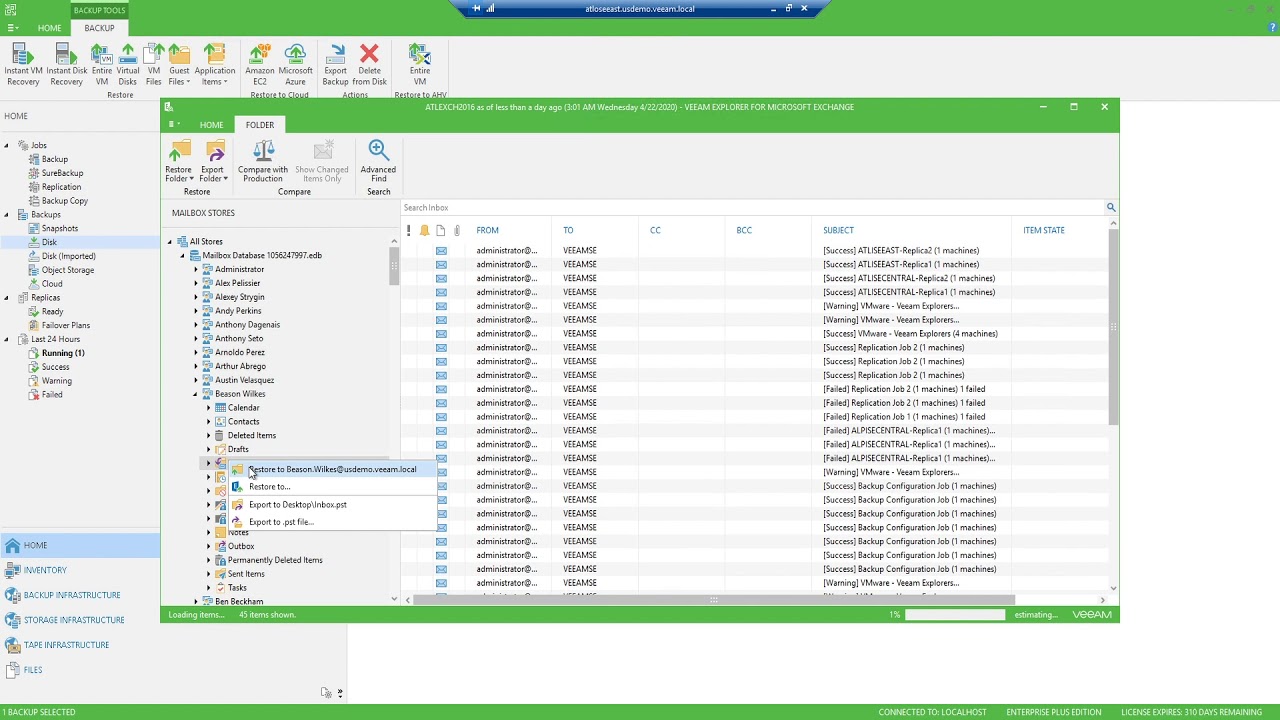The image size is (1280, 720).
Task: Collapse the Beason Wilkes mailbox
Action: [196, 394]
